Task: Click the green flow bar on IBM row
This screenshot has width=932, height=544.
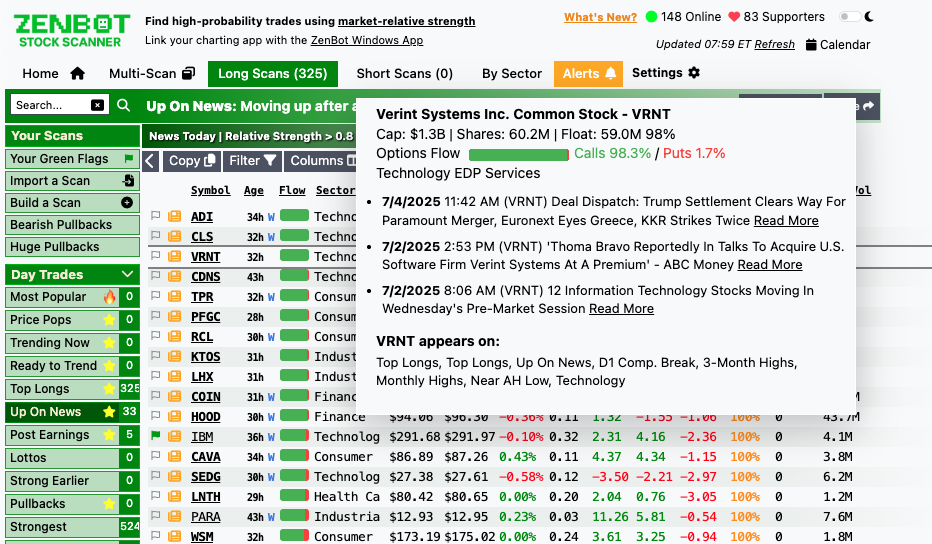Action: [x=294, y=435]
